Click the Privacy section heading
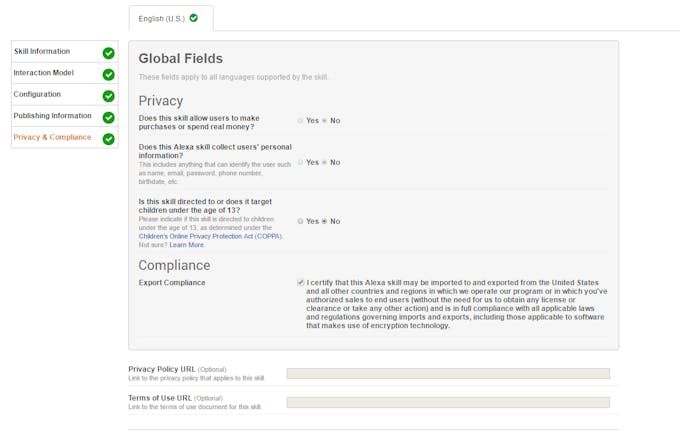Screen dimensions: 680x435 [161, 101]
